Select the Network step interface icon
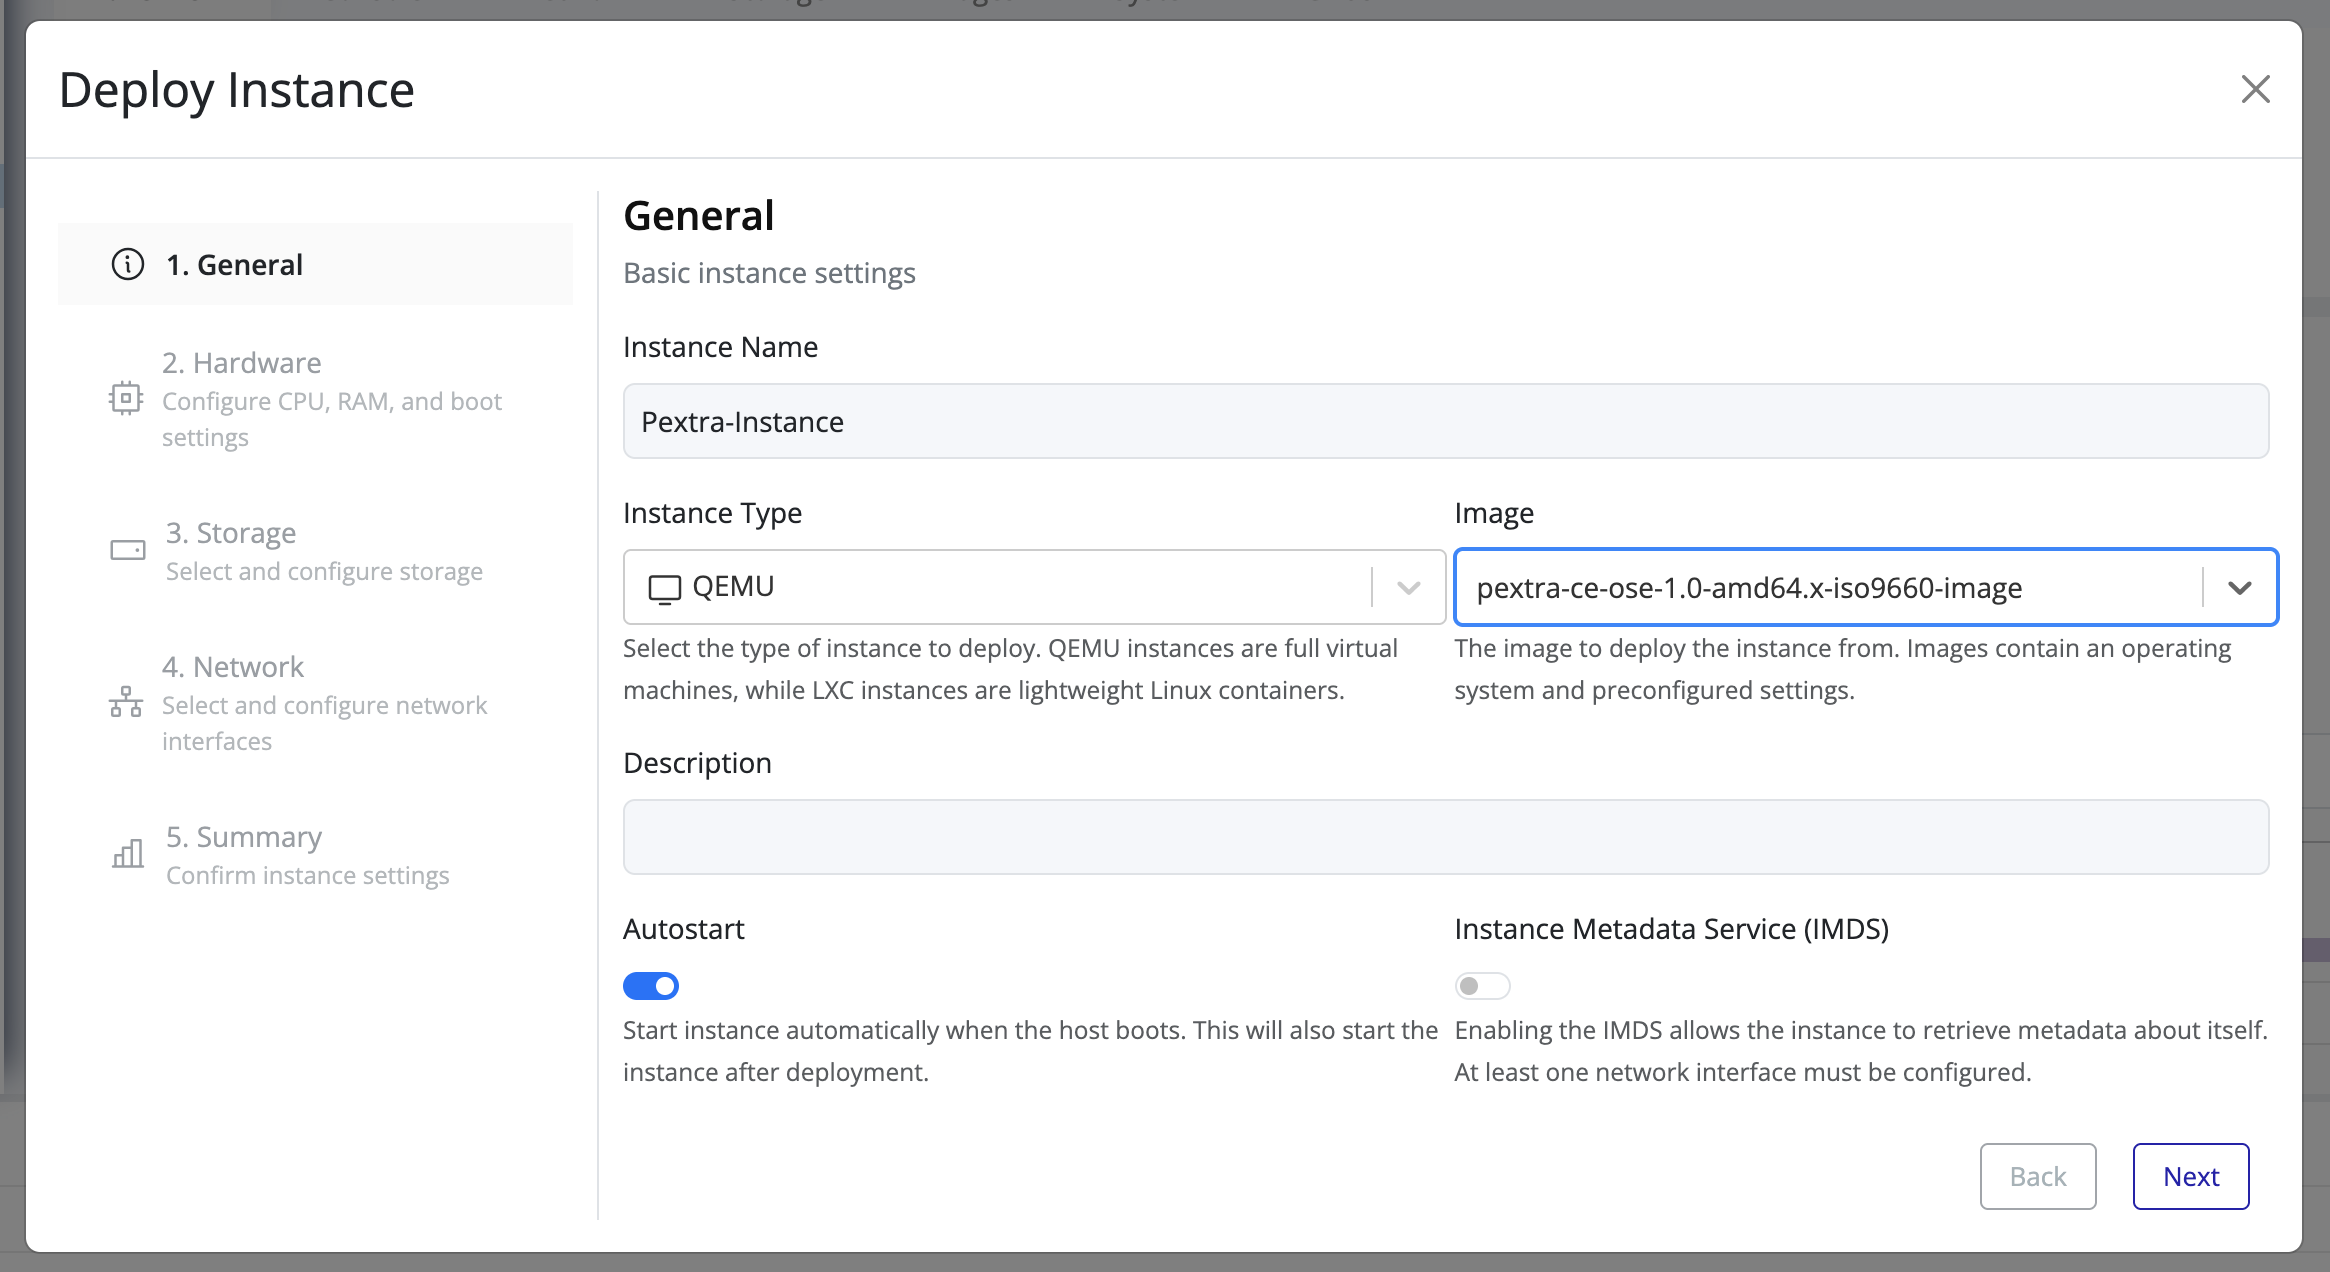This screenshot has height=1272, width=2330. click(126, 702)
